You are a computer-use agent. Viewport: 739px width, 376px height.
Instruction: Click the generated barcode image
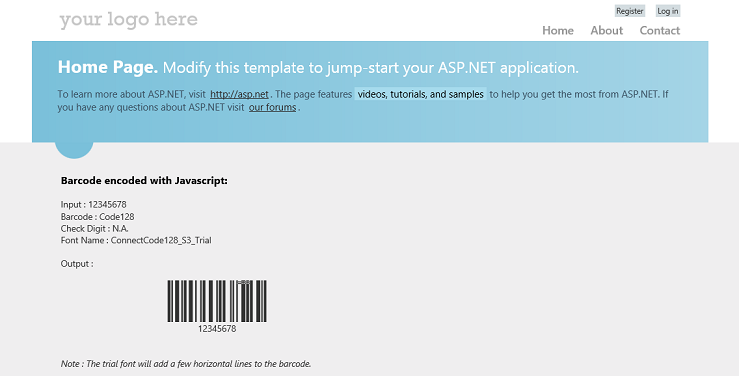[x=217, y=301]
